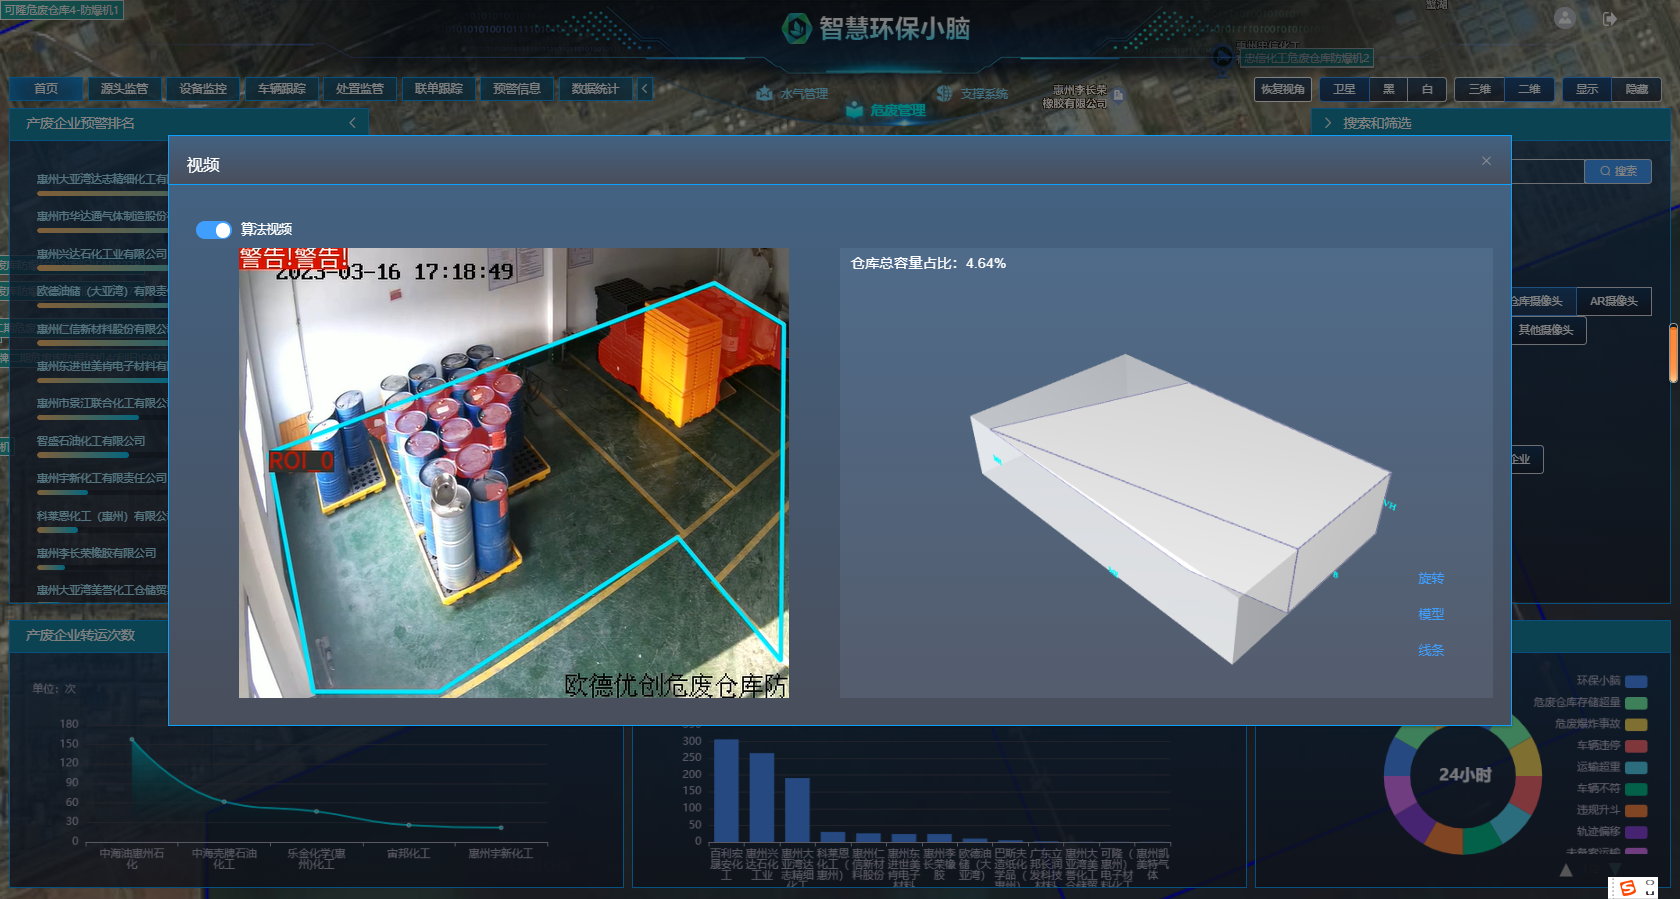Select 惠州李长荣橡胶有限公司 in the ranking list
This screenshot has width=1680, height=899.
tap(97, 553)
